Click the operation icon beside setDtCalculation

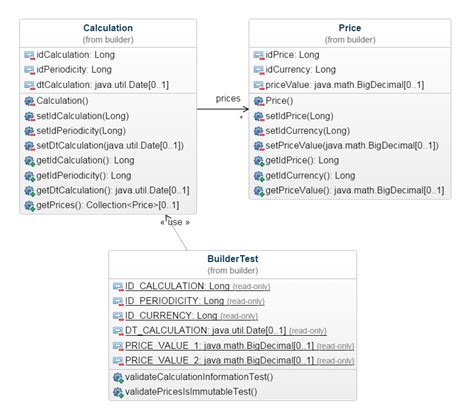pyautogui.click(x=29, y=146)
